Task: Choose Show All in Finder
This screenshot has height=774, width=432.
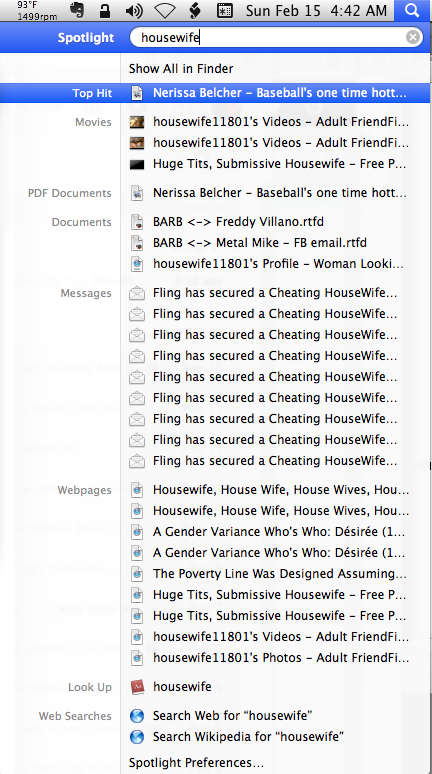Action: (x=181, y=69)
